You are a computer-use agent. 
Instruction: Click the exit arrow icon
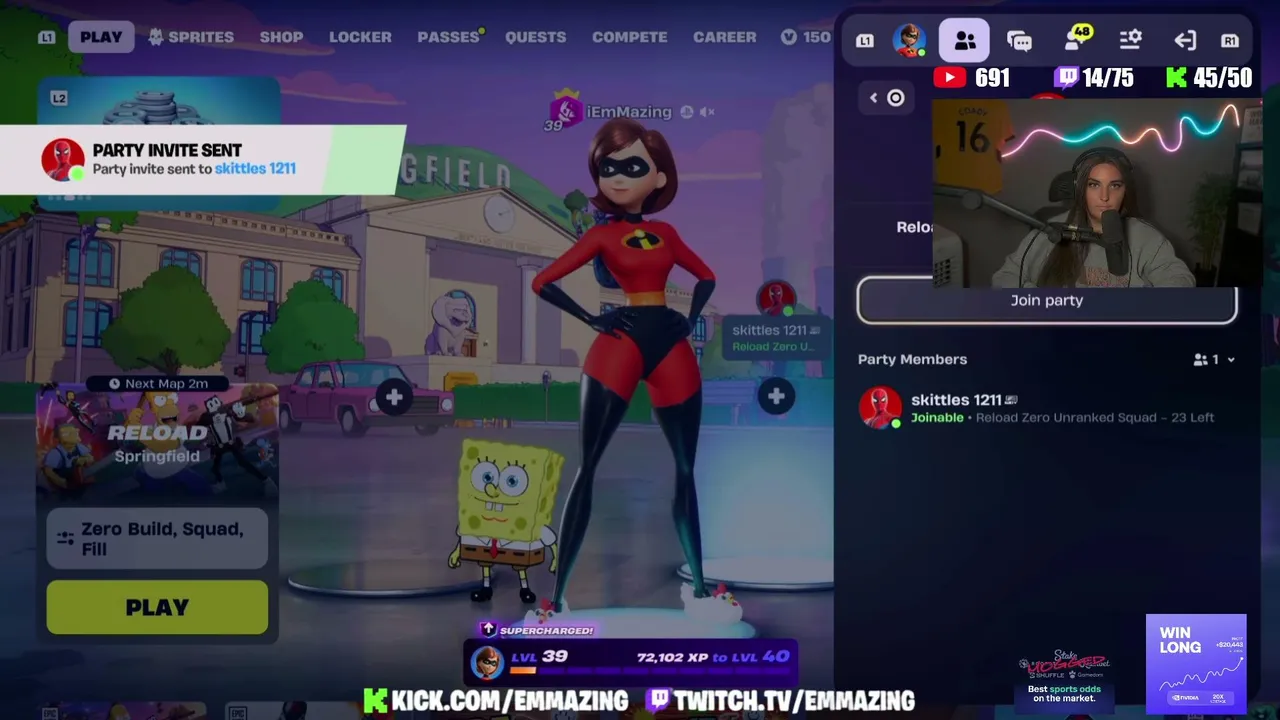pos(1185,40)
